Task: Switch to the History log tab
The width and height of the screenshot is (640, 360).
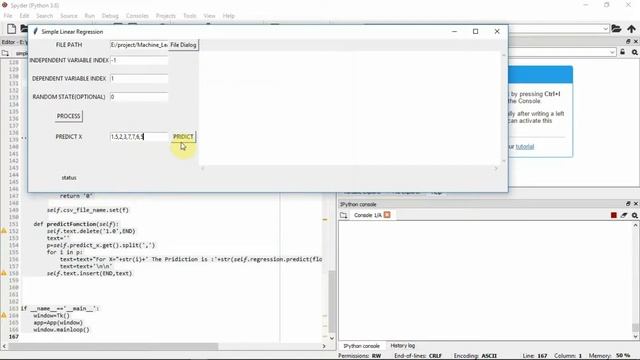Action: pos(402,346)
